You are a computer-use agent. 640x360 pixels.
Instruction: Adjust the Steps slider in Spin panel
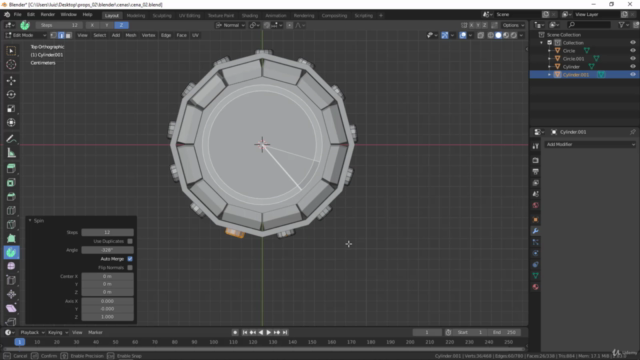(x=107, y=232)
